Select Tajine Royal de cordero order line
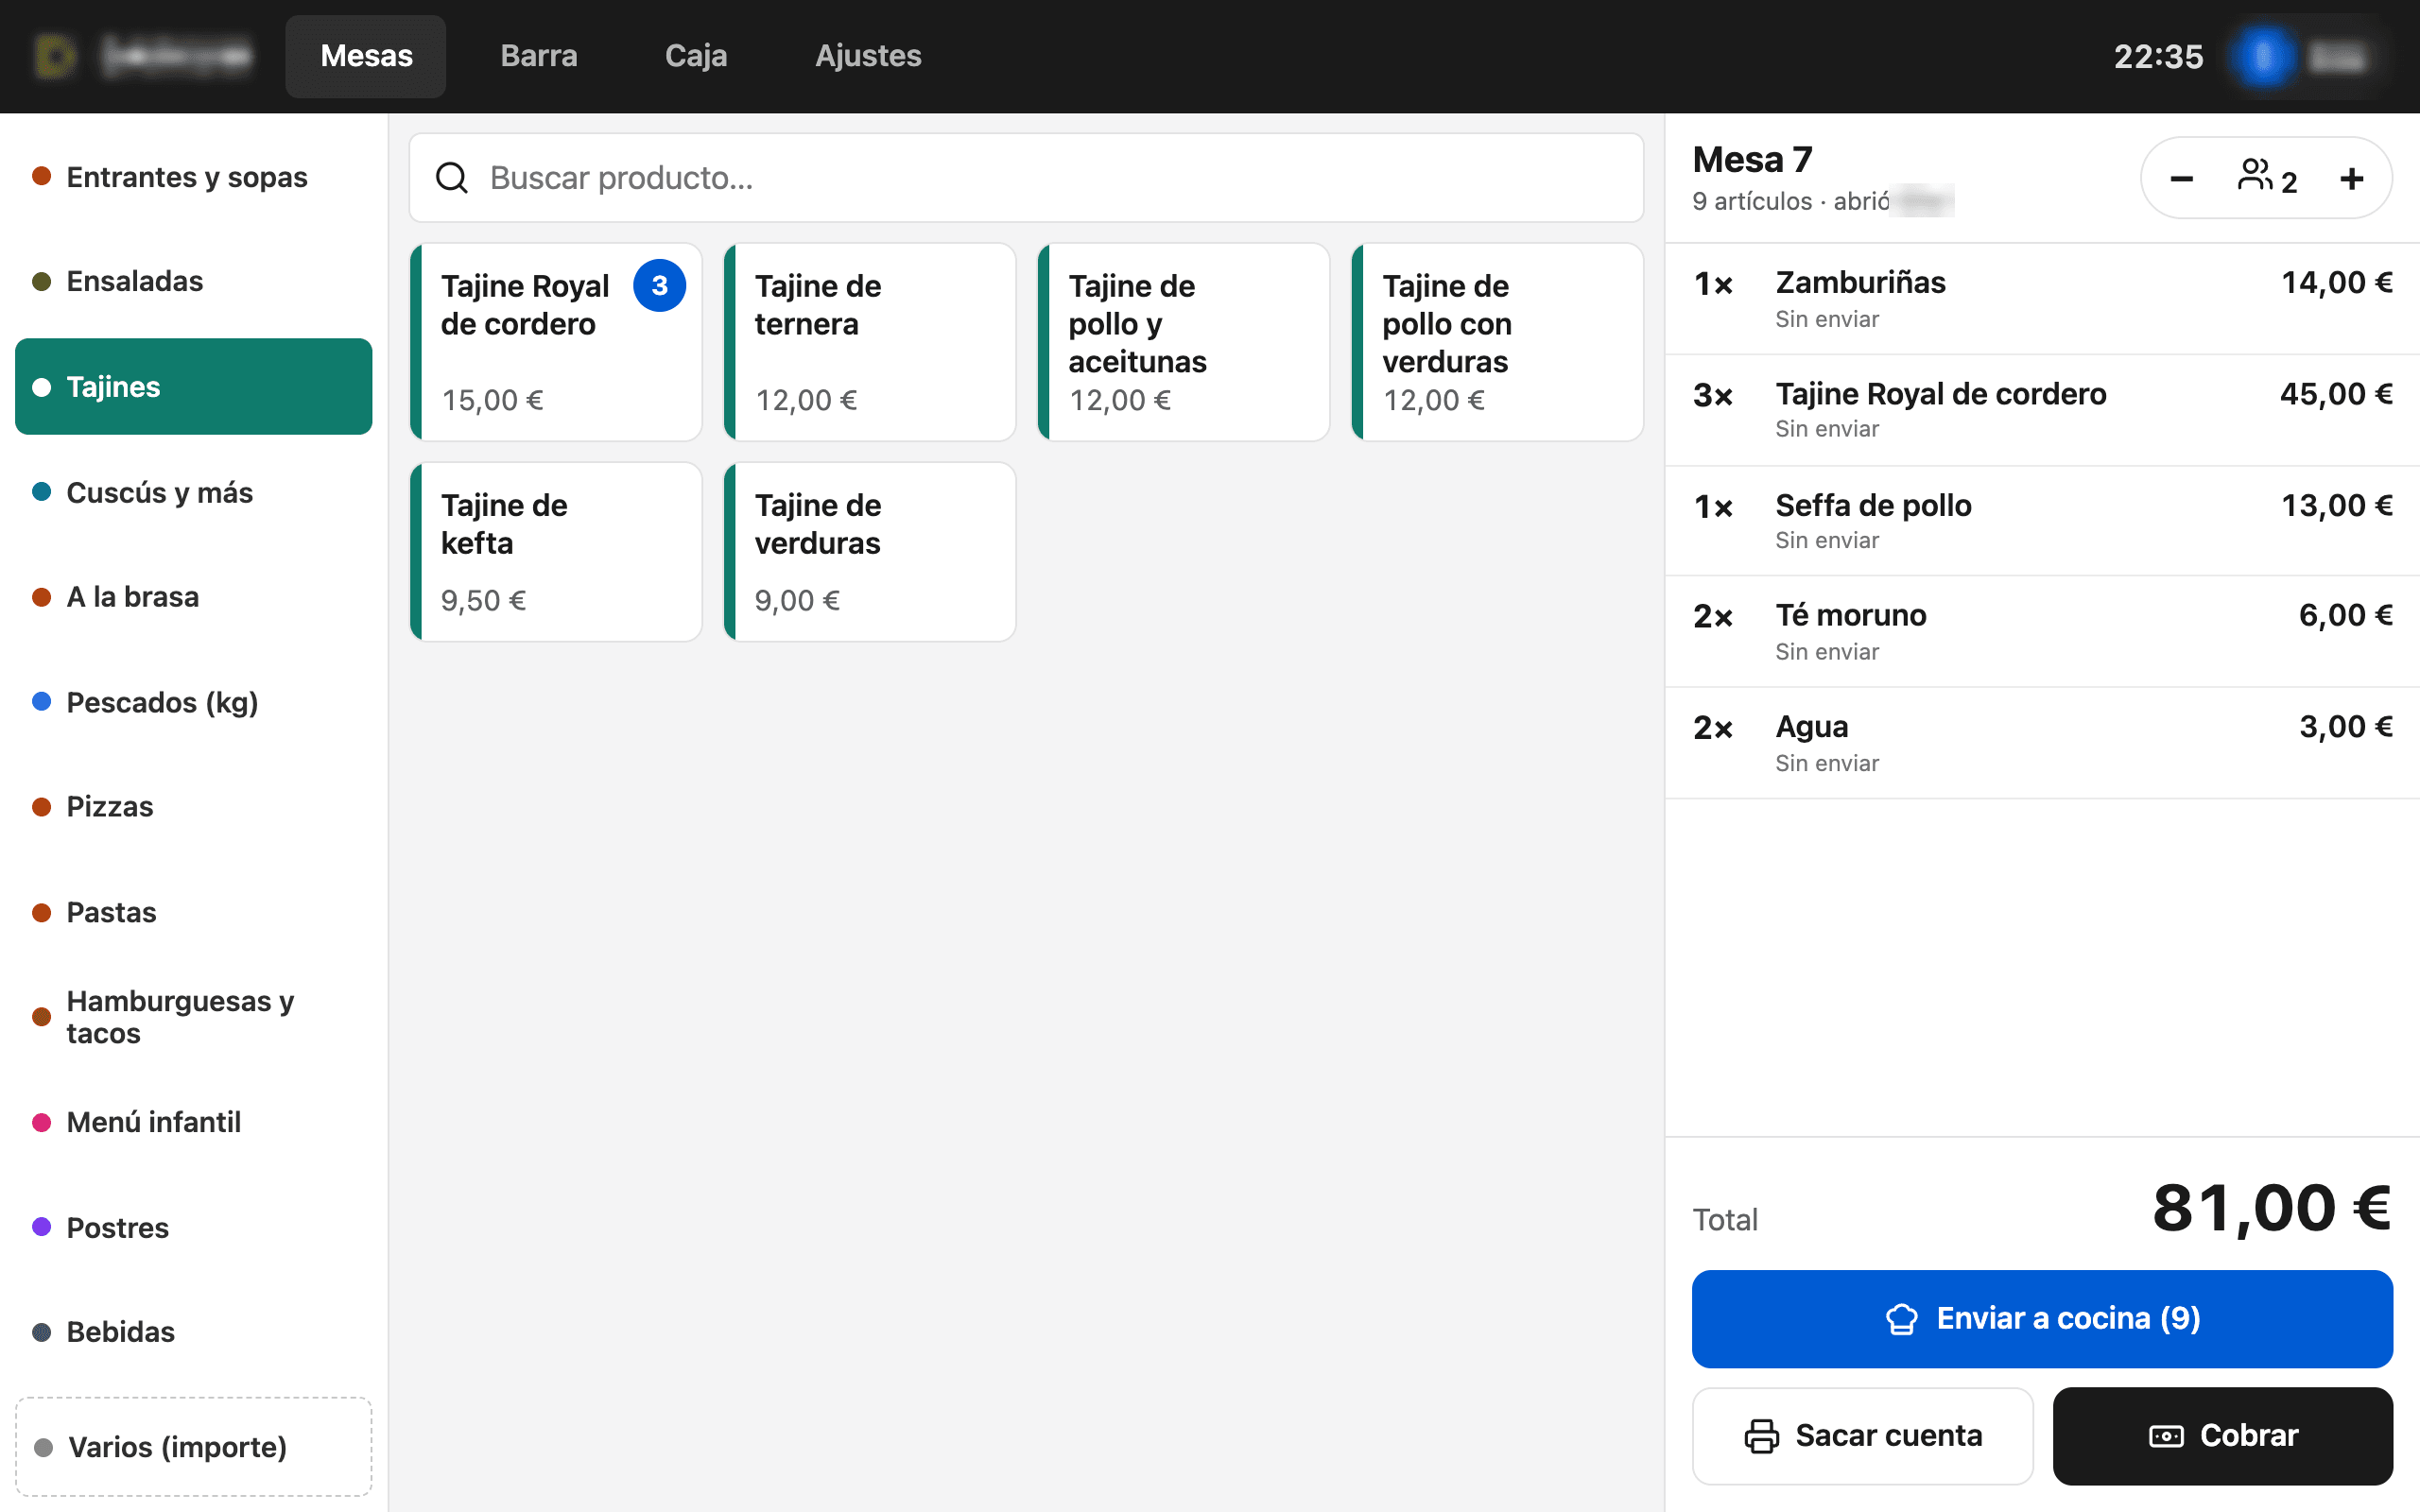Viewport: 2420px width, 1512px height. [x=2042, y=410]
